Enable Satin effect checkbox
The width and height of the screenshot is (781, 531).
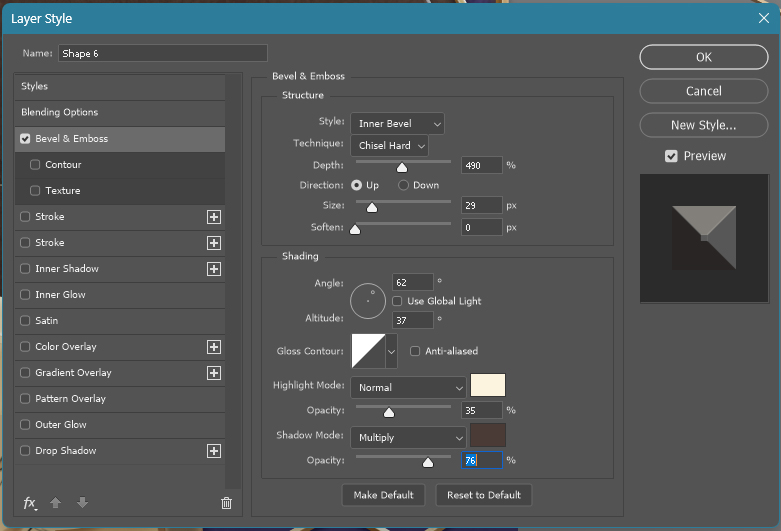25,320
